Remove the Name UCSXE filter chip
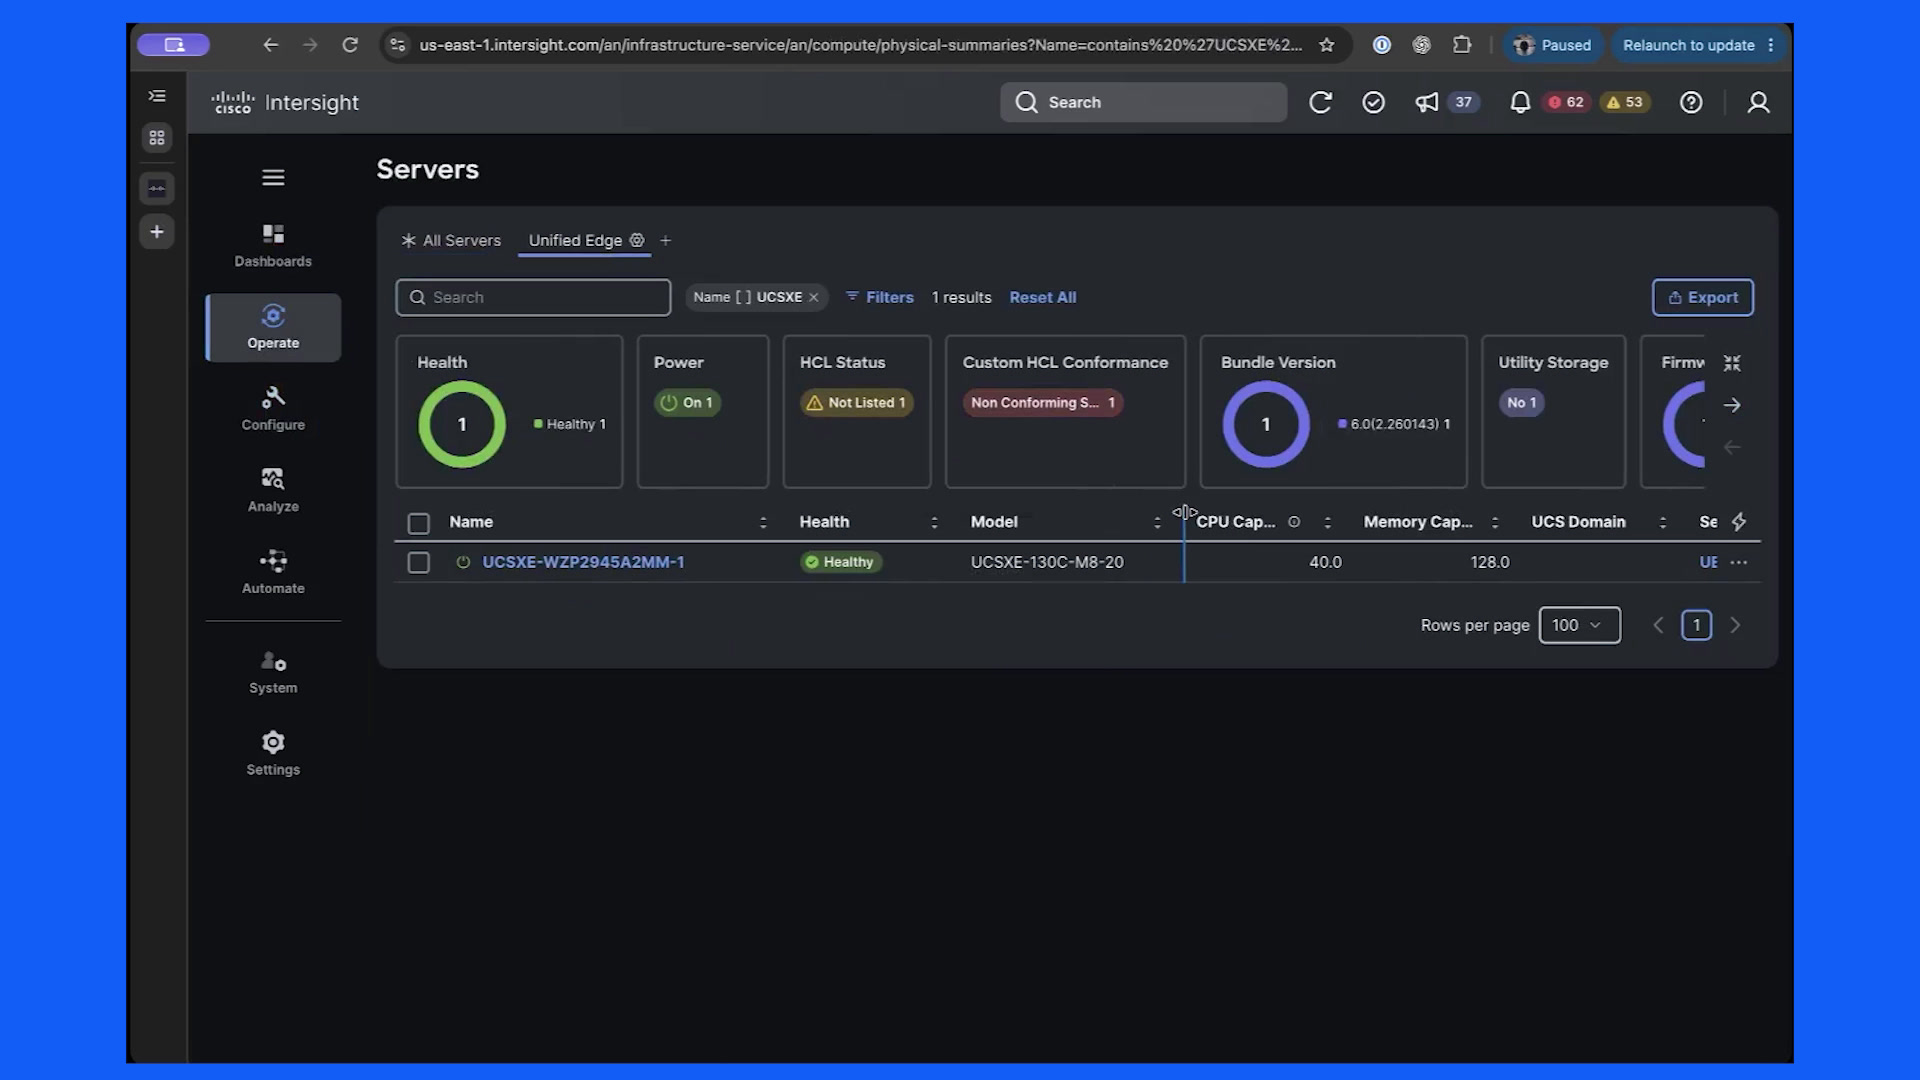 click(x=814, y=297)
